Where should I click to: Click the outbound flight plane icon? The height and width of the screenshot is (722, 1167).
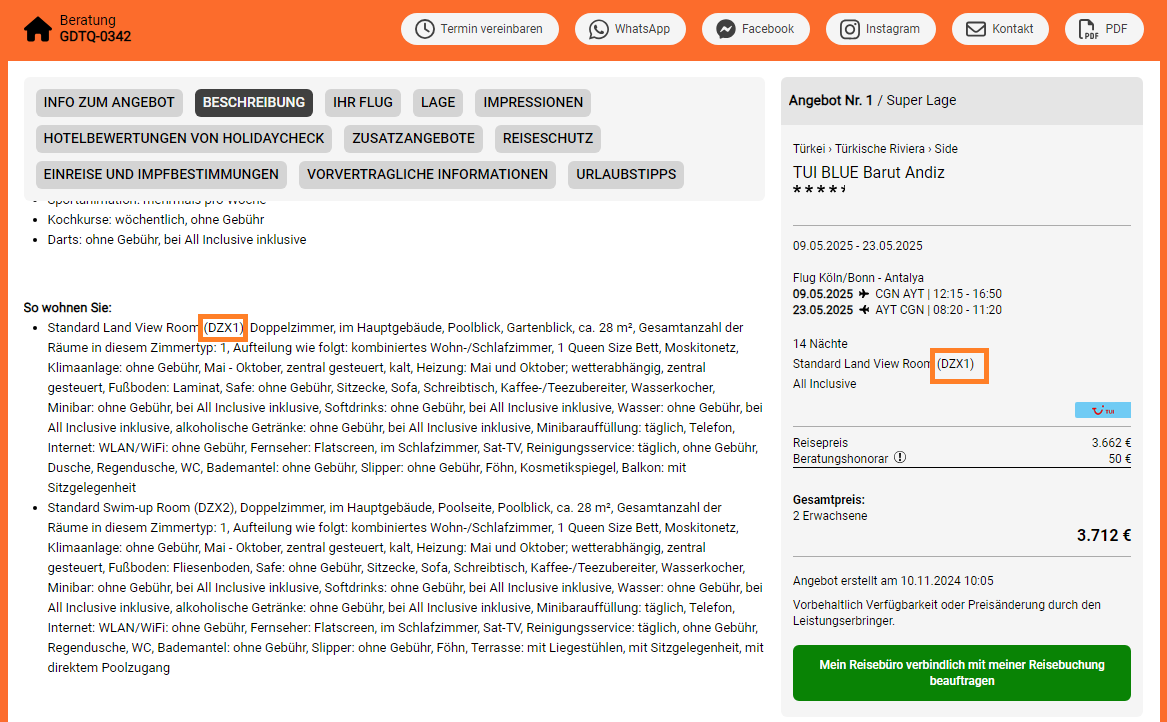[863, 294]
